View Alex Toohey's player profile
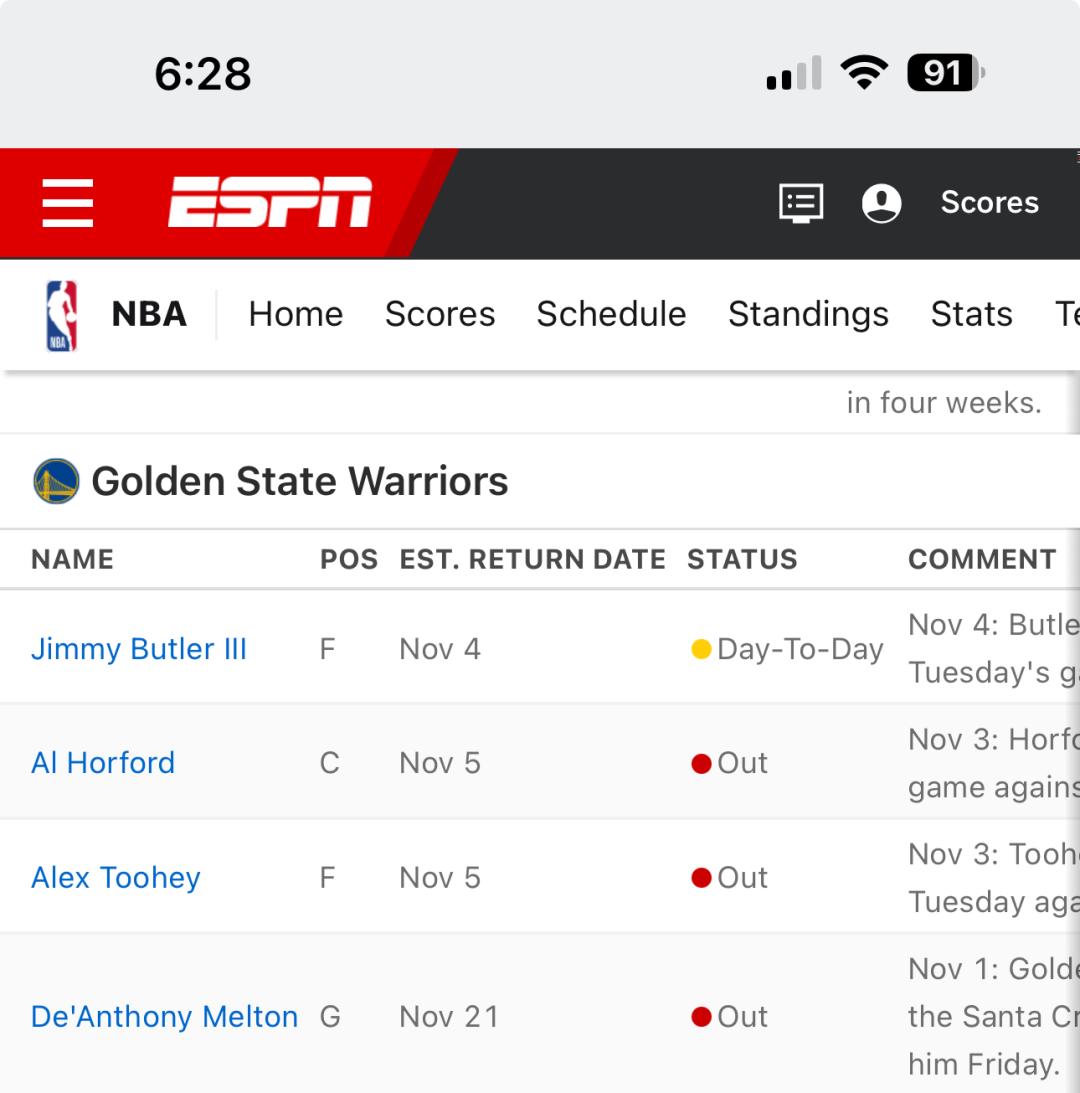1080x1093 pixels. [116, 878]
